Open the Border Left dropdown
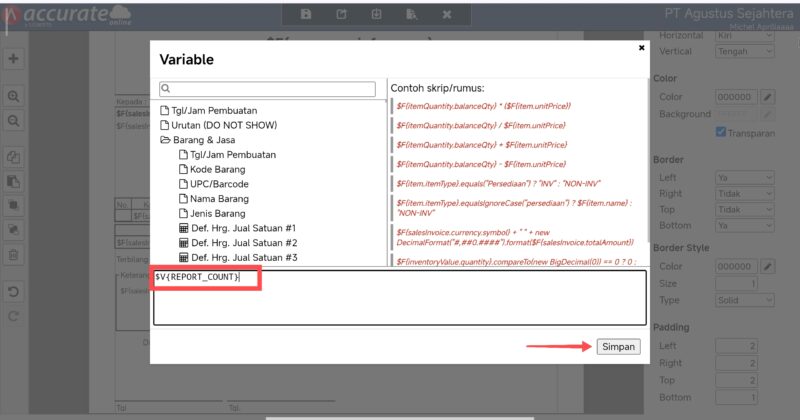Image resolution: width=800 pixels, height=420 pixels. click(x=744, y=178)
